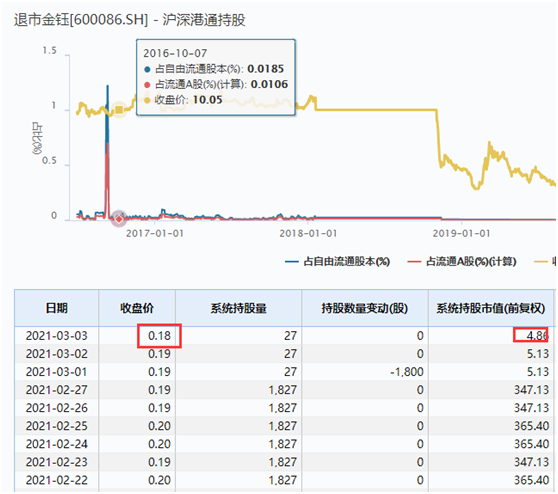The image size is (558, 494).
Task: Click the blue spike peak on chart
Action: (107, 86)
